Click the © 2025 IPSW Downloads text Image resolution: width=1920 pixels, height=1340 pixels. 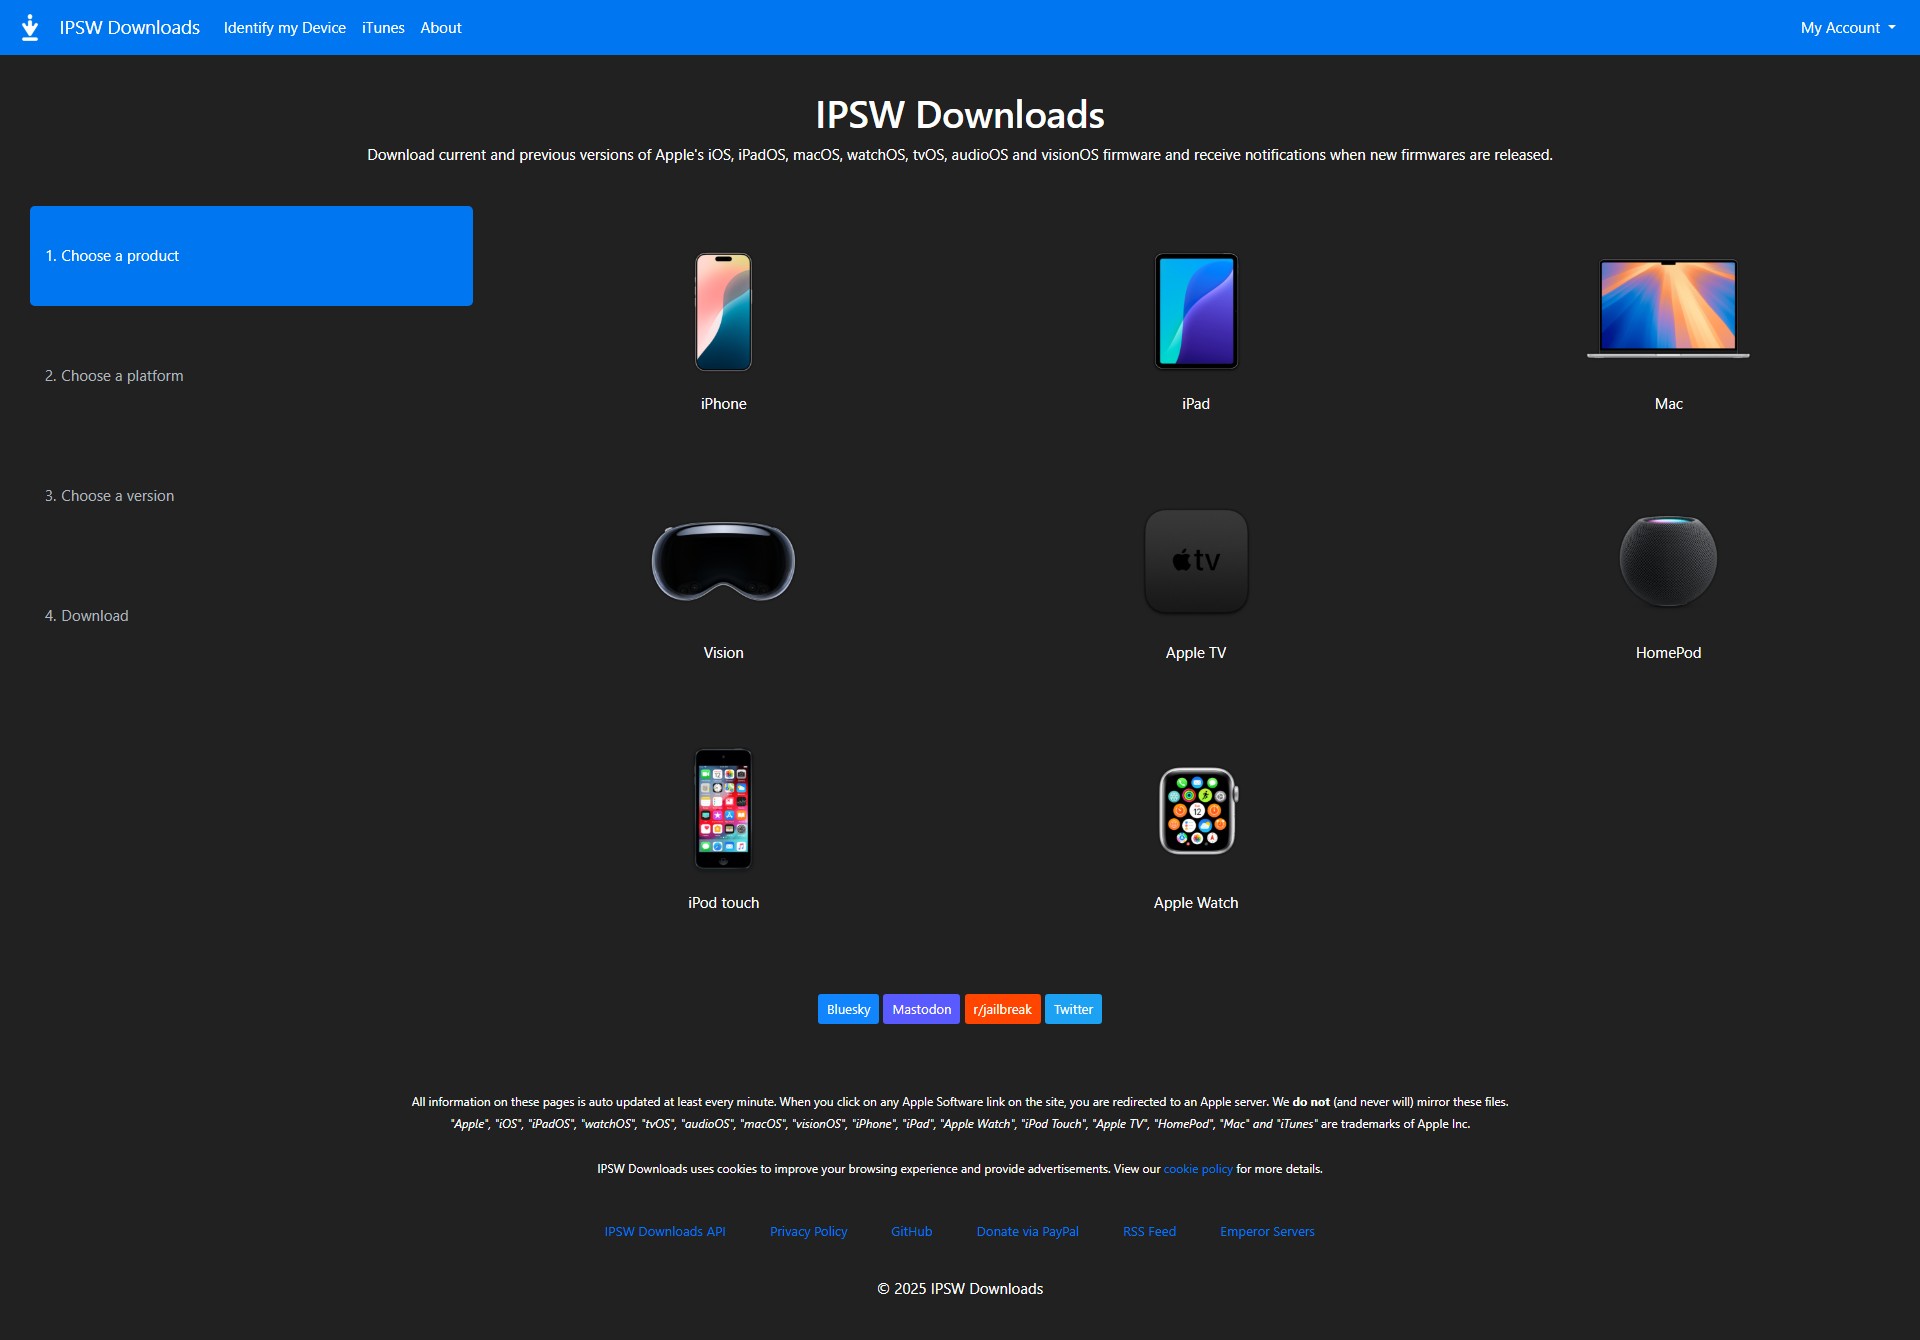tap(960, 1289)
